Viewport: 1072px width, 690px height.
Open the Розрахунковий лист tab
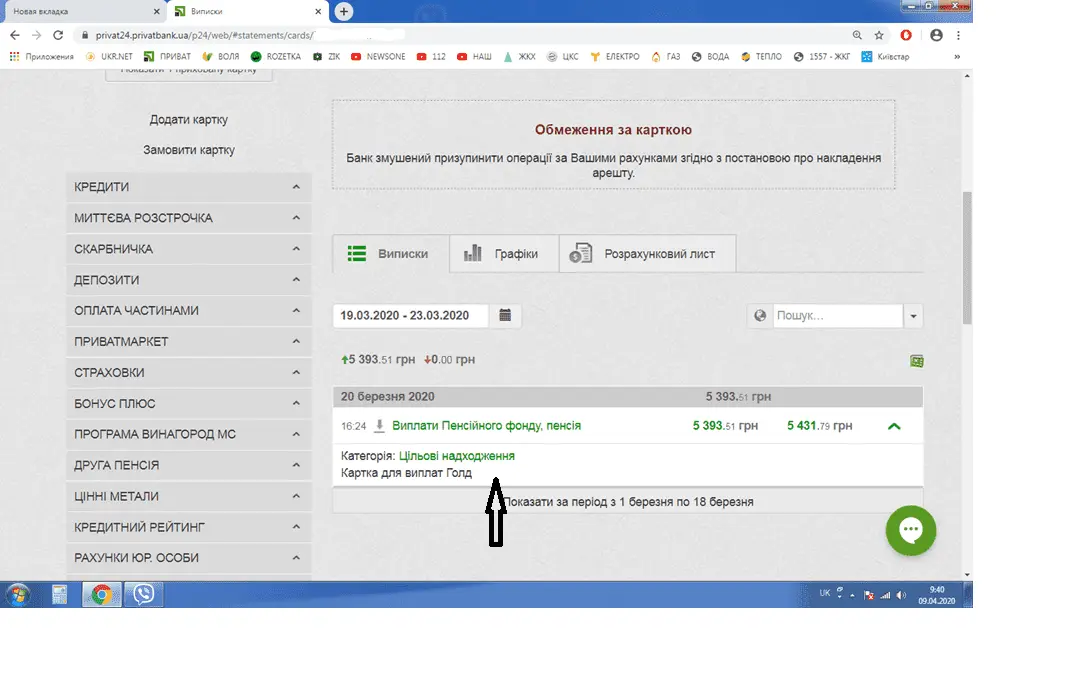[x=647, y=254]
